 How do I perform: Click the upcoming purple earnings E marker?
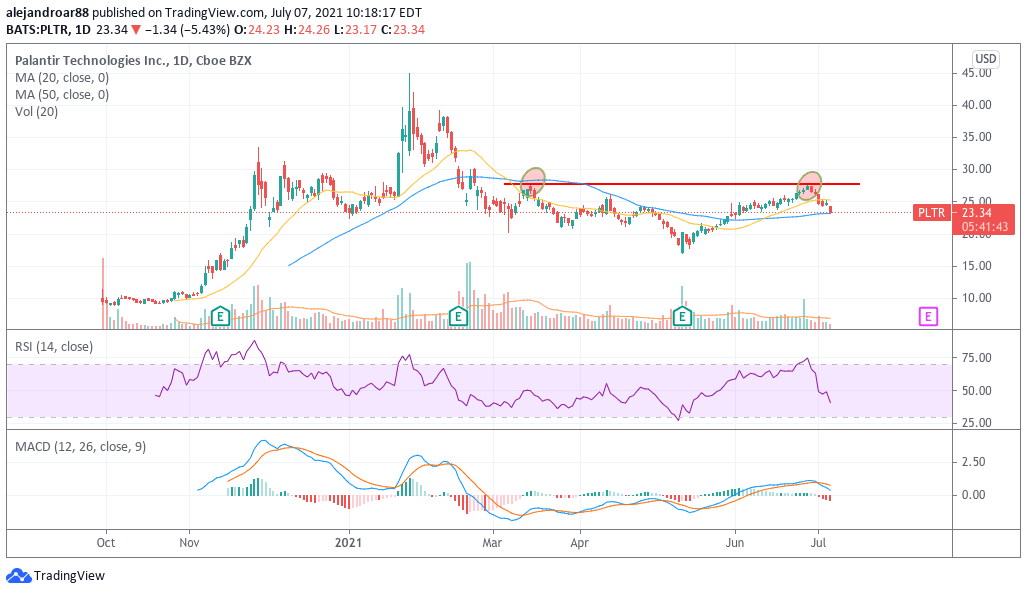928,317
